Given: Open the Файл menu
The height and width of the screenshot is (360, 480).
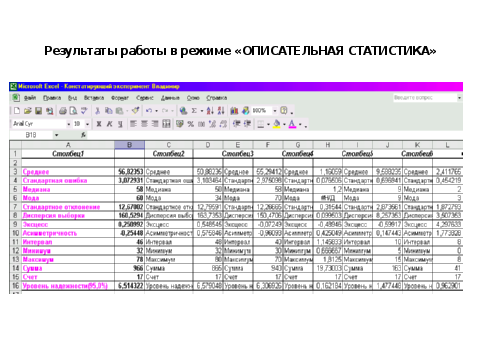Looking at the screenshot, I should click(30, 98).
